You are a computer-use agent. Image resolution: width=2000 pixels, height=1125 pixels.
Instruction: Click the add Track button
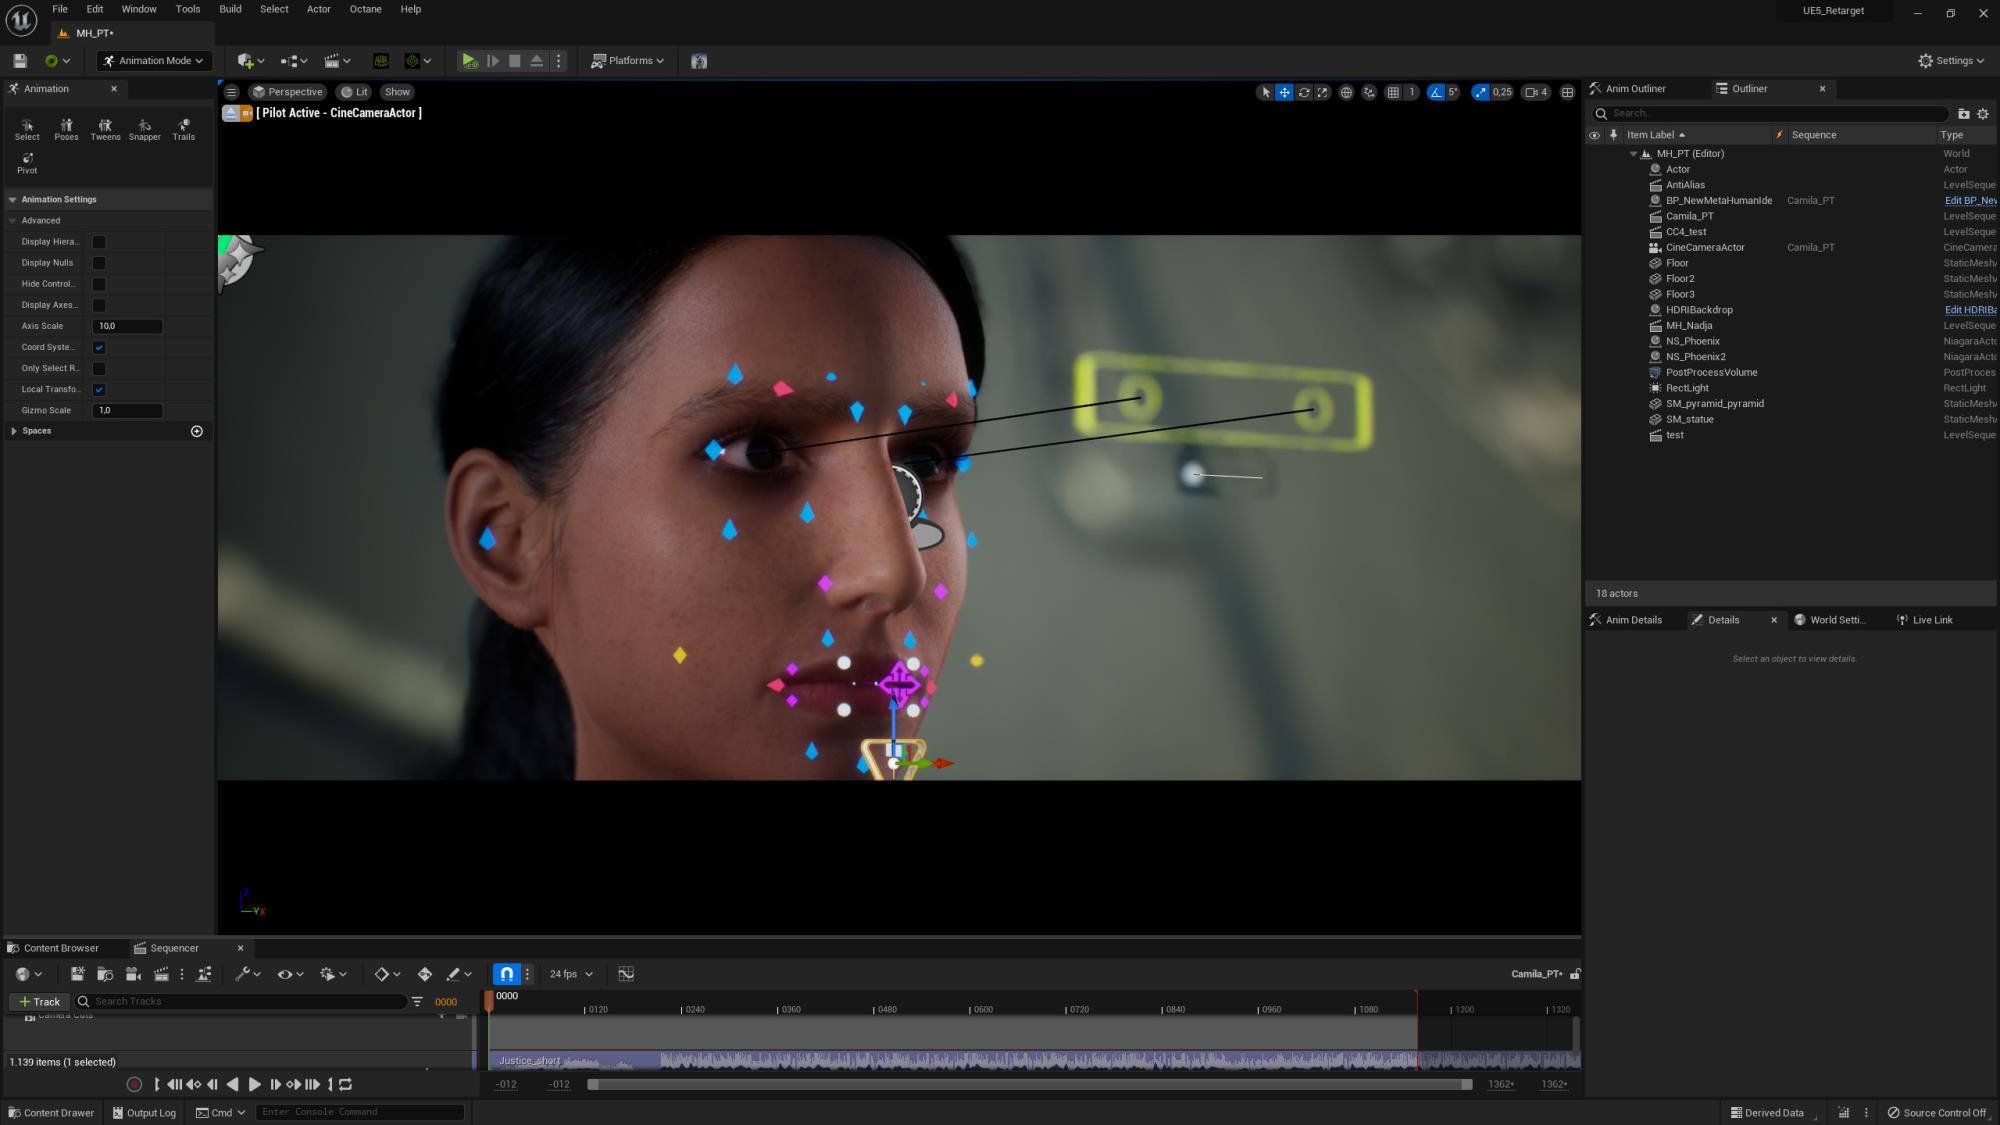coord(39,1001)
